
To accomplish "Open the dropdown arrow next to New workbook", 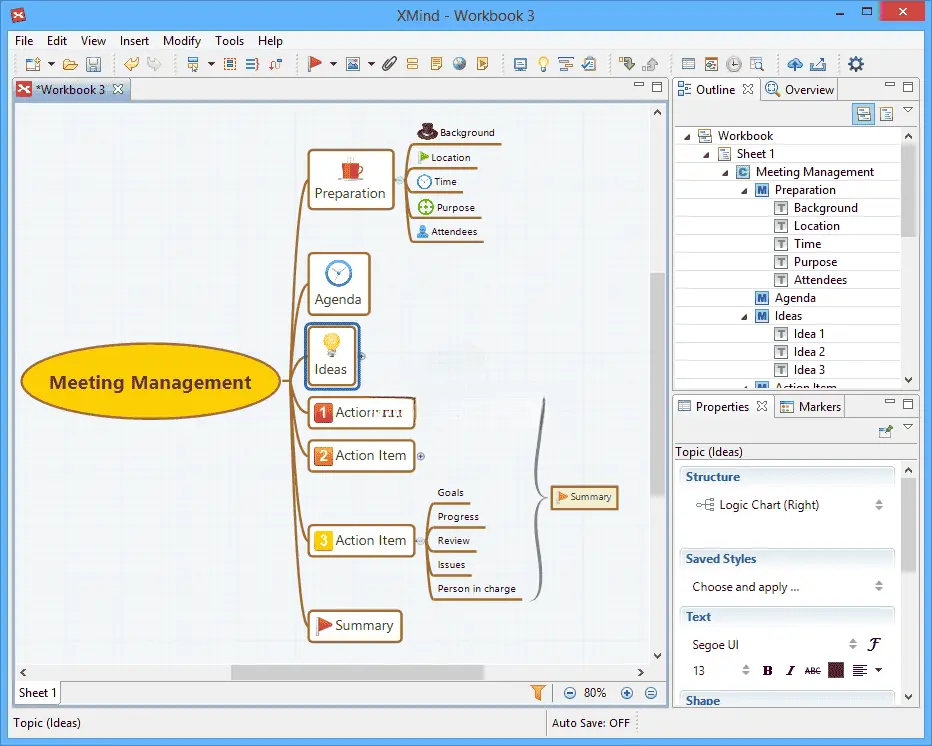I will (51, 64).
